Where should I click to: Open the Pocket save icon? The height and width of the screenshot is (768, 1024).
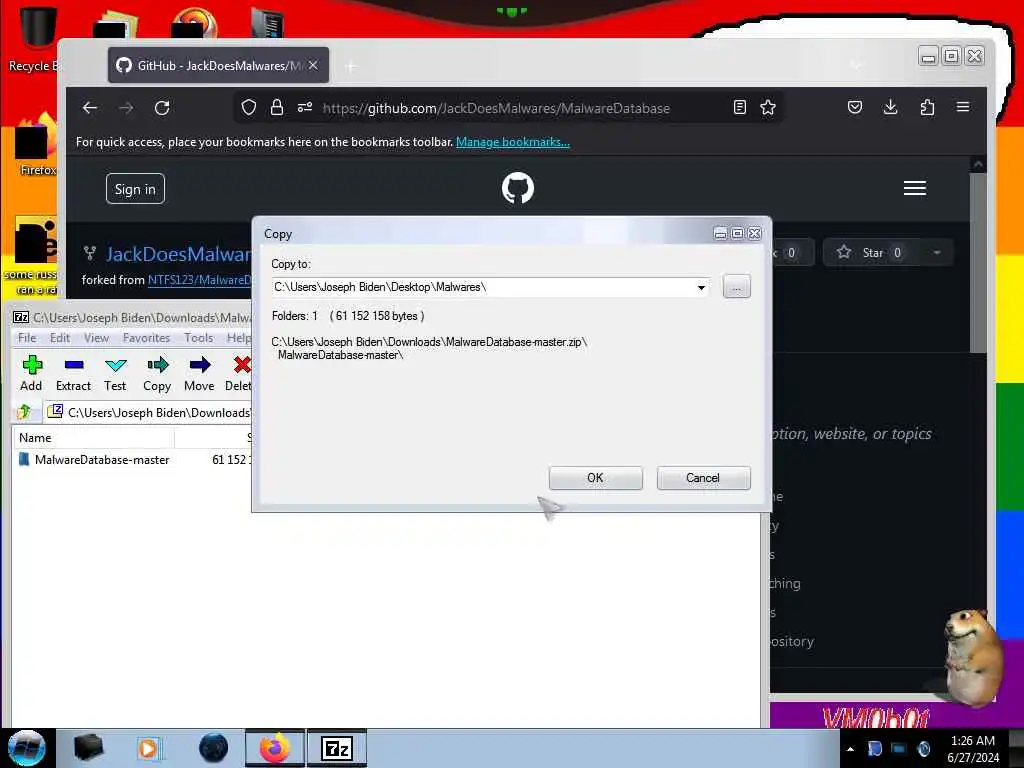pyautogui.click(x=855, y=108)
